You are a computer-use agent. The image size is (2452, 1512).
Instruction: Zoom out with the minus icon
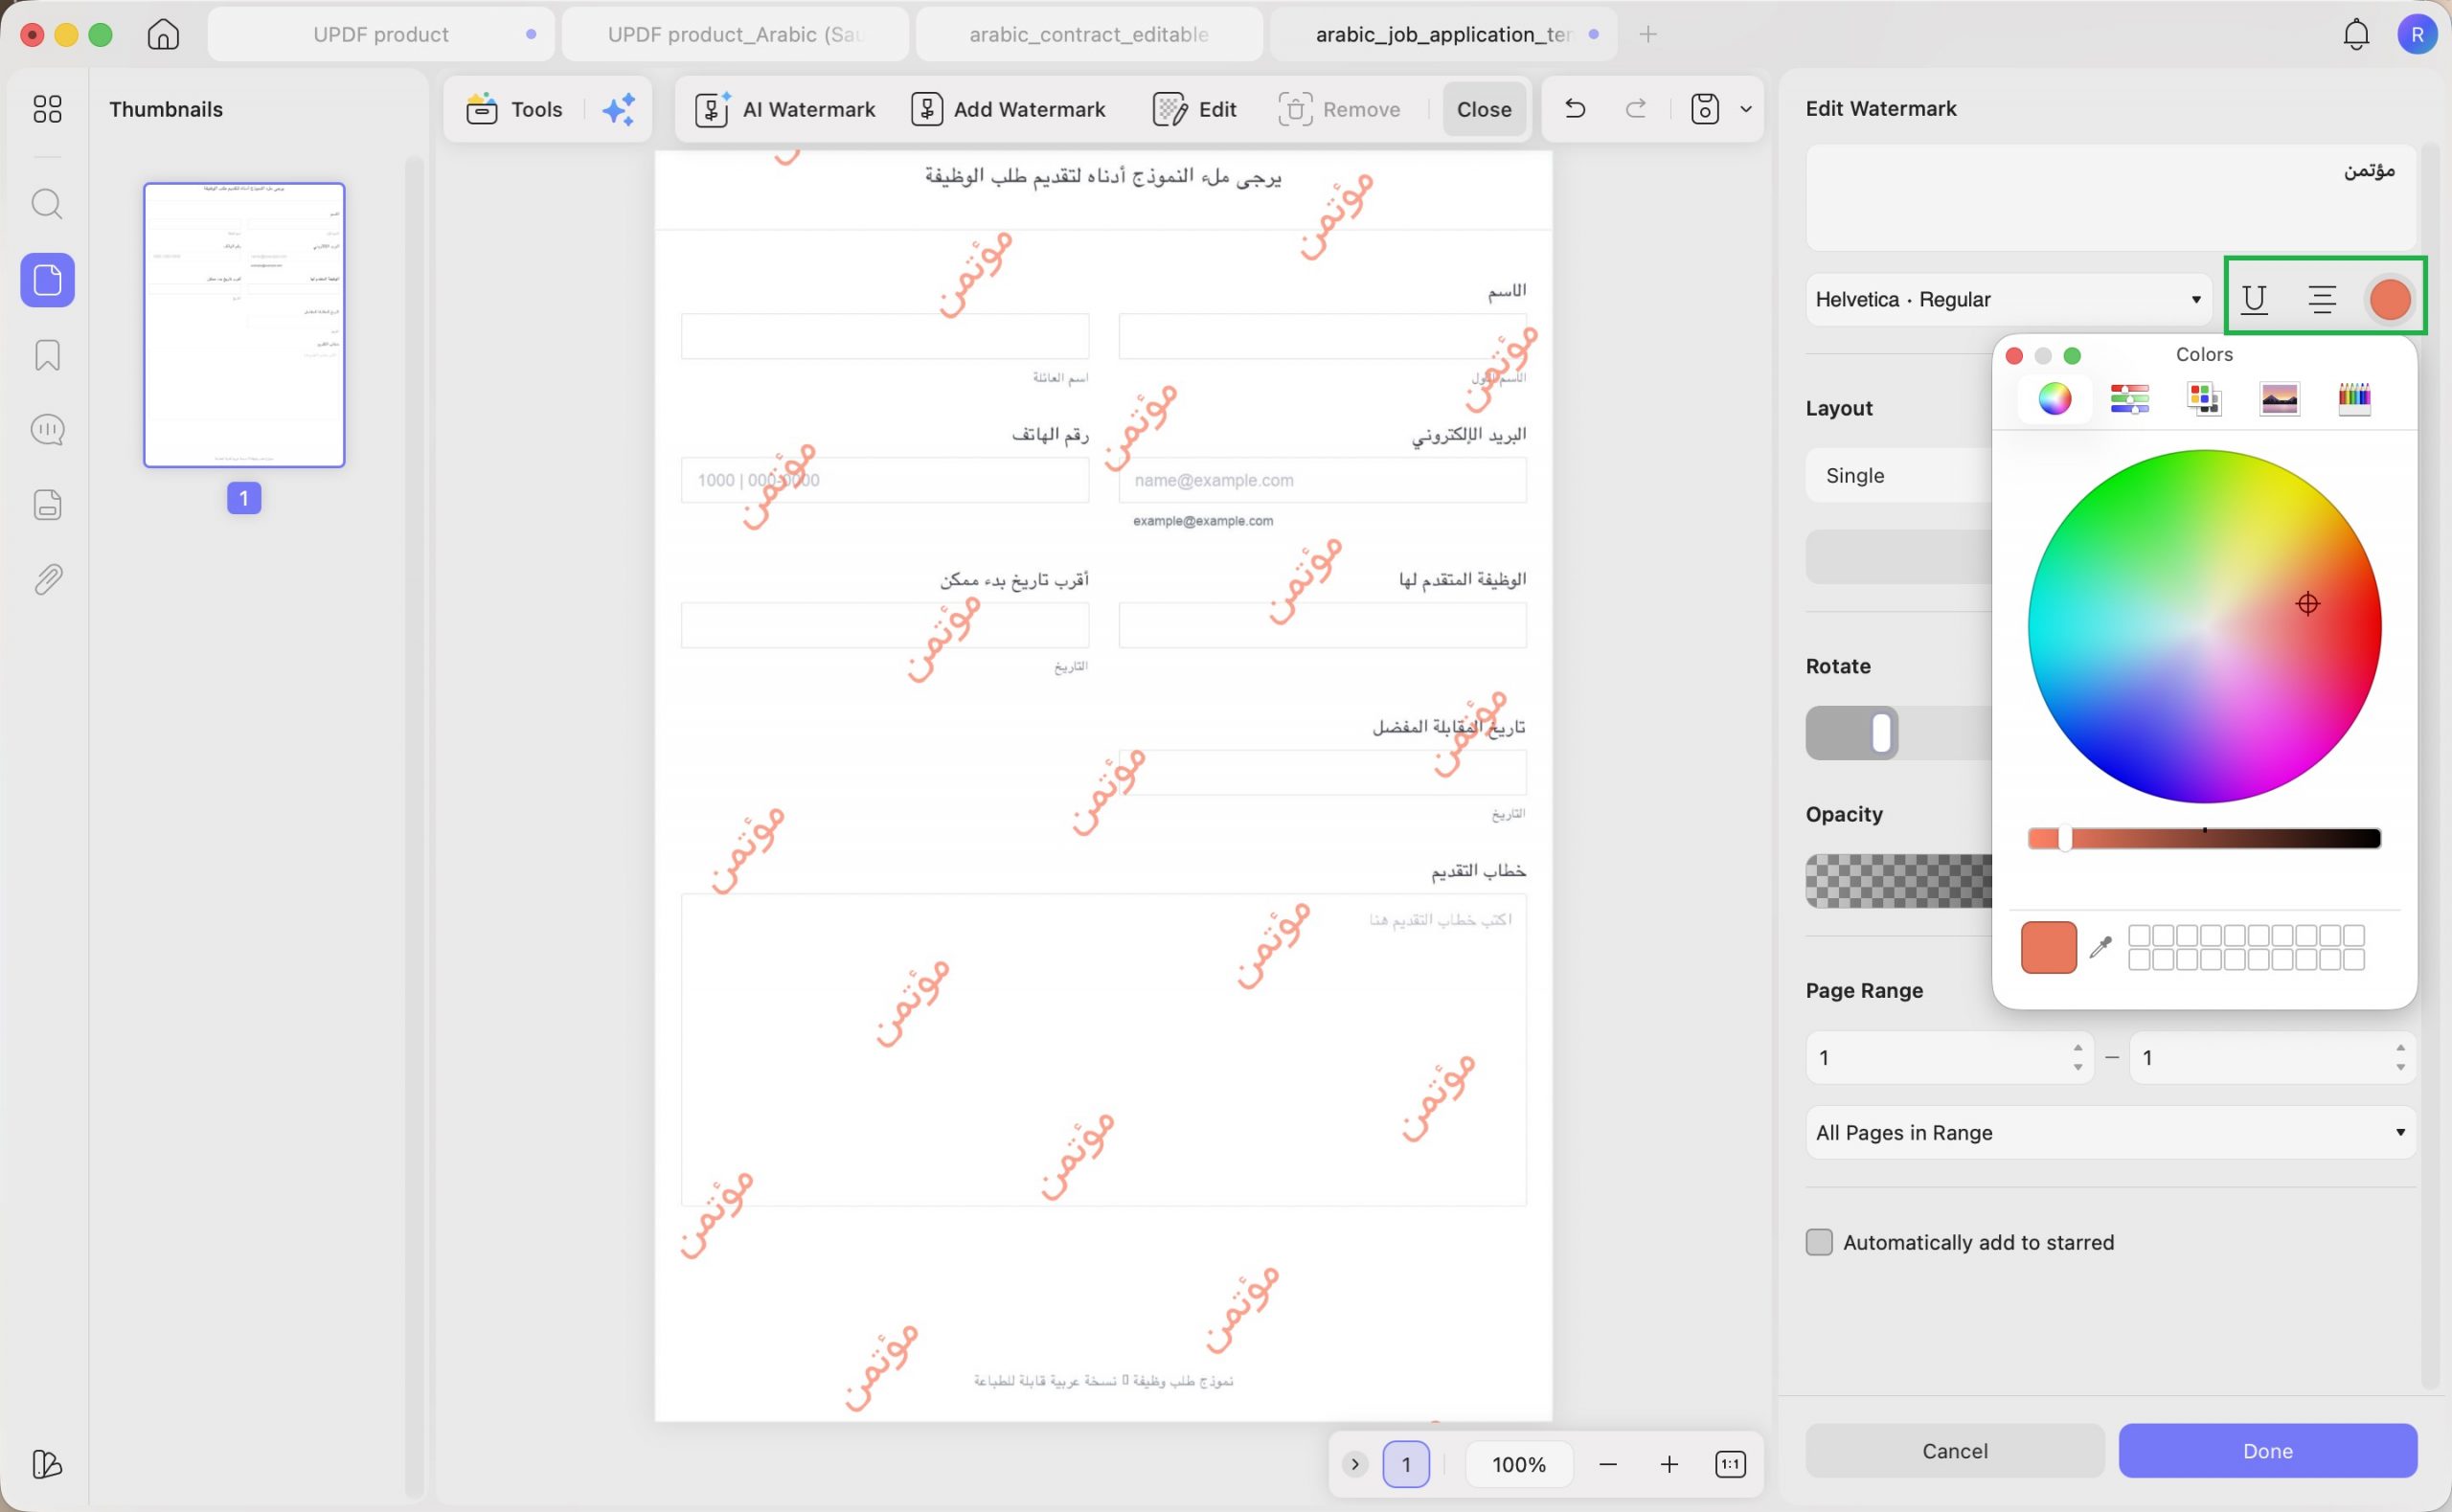coord(1608,1465)
